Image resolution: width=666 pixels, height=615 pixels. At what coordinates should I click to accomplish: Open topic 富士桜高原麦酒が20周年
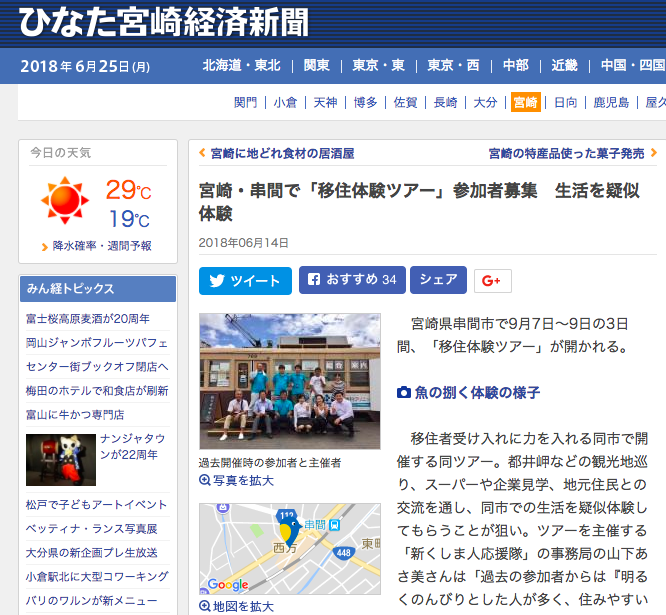(x=87, y=319)
